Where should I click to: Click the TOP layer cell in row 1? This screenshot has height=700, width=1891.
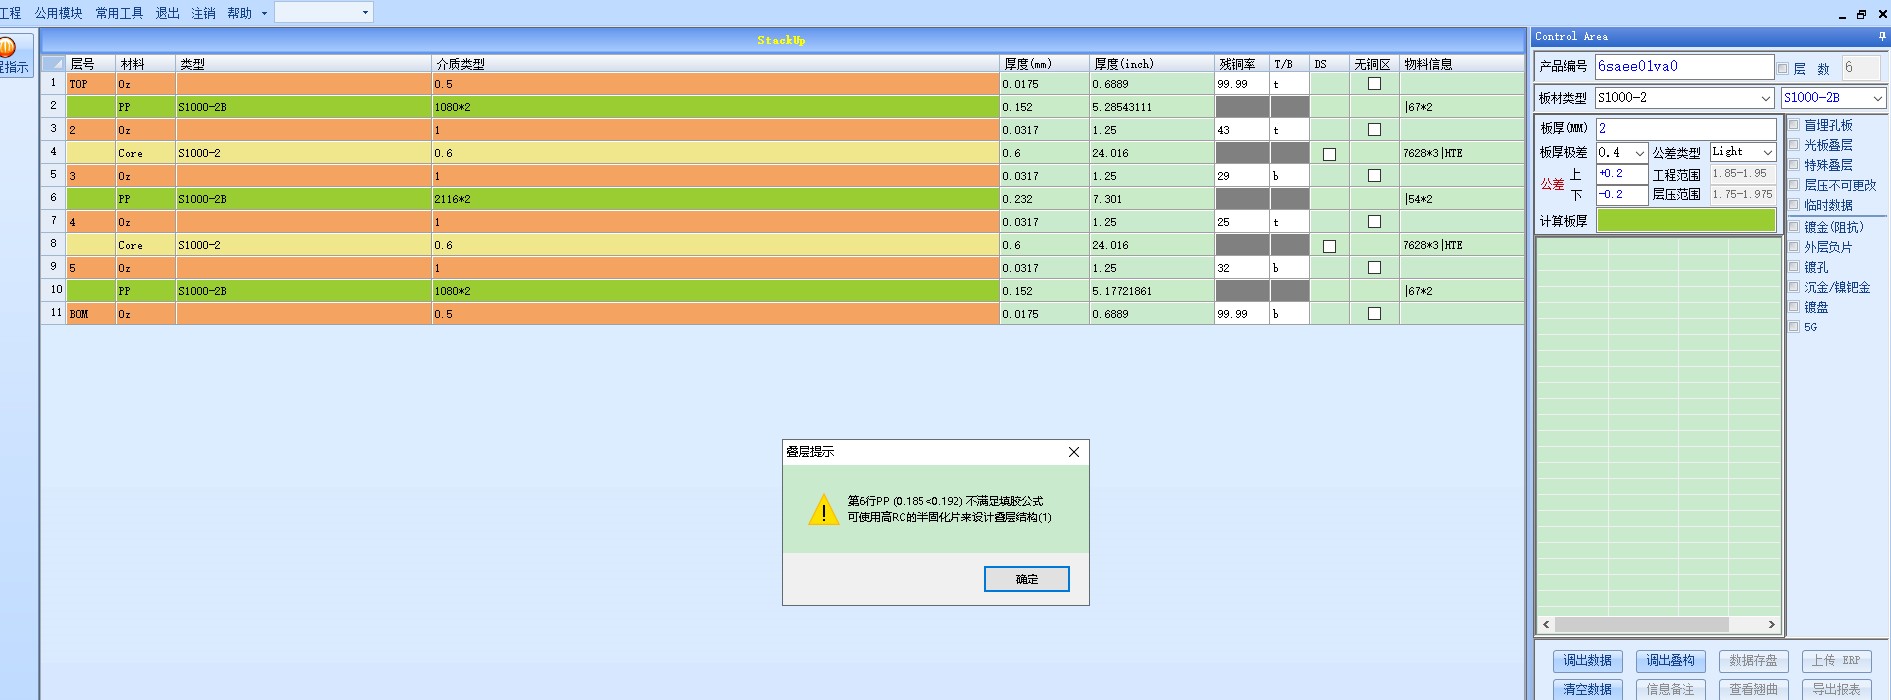tap(90, 84)
